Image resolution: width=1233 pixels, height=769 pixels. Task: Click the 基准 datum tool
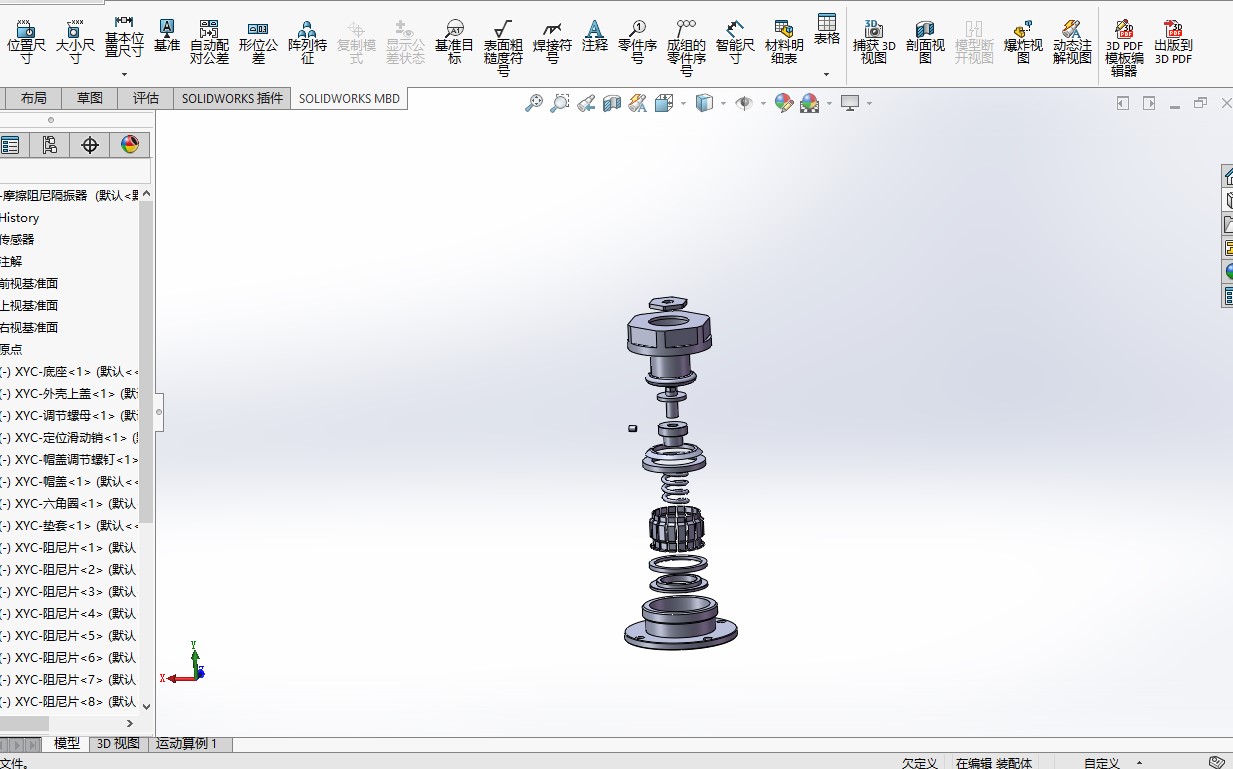coord(167,35)
